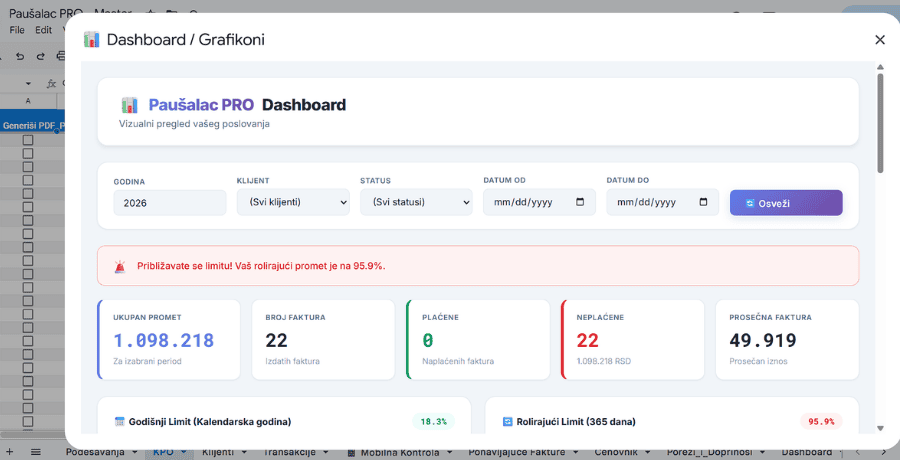This screenshot has height=460, width=900.
Task: Click the Rolirajući Limit (365 dana) heading
Action: click(576, 422)
